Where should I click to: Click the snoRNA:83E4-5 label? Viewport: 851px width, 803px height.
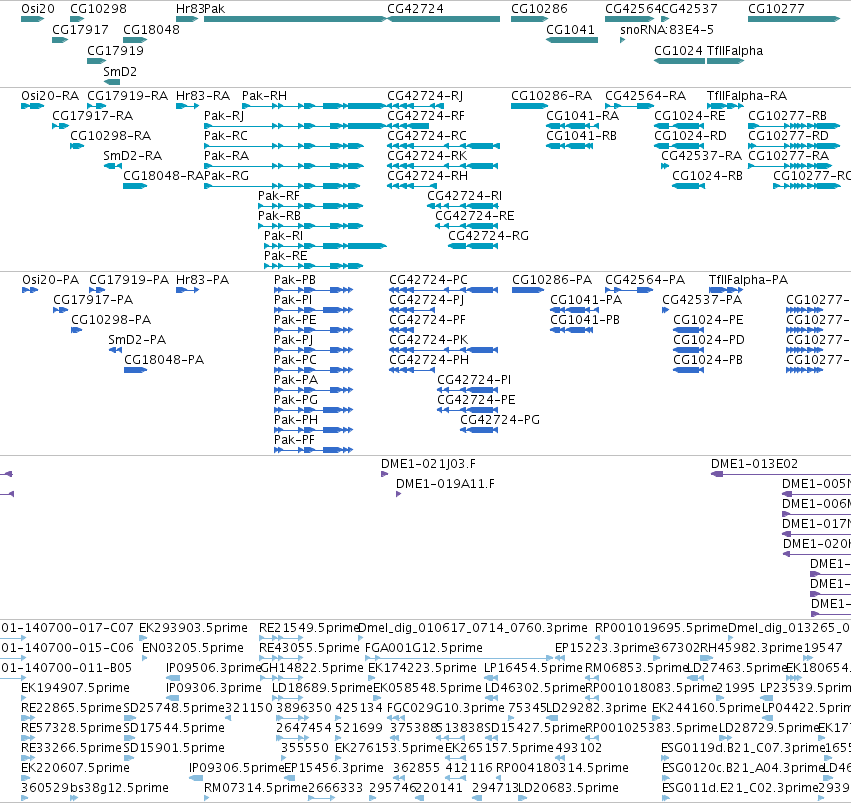click(x=667, y=29)
